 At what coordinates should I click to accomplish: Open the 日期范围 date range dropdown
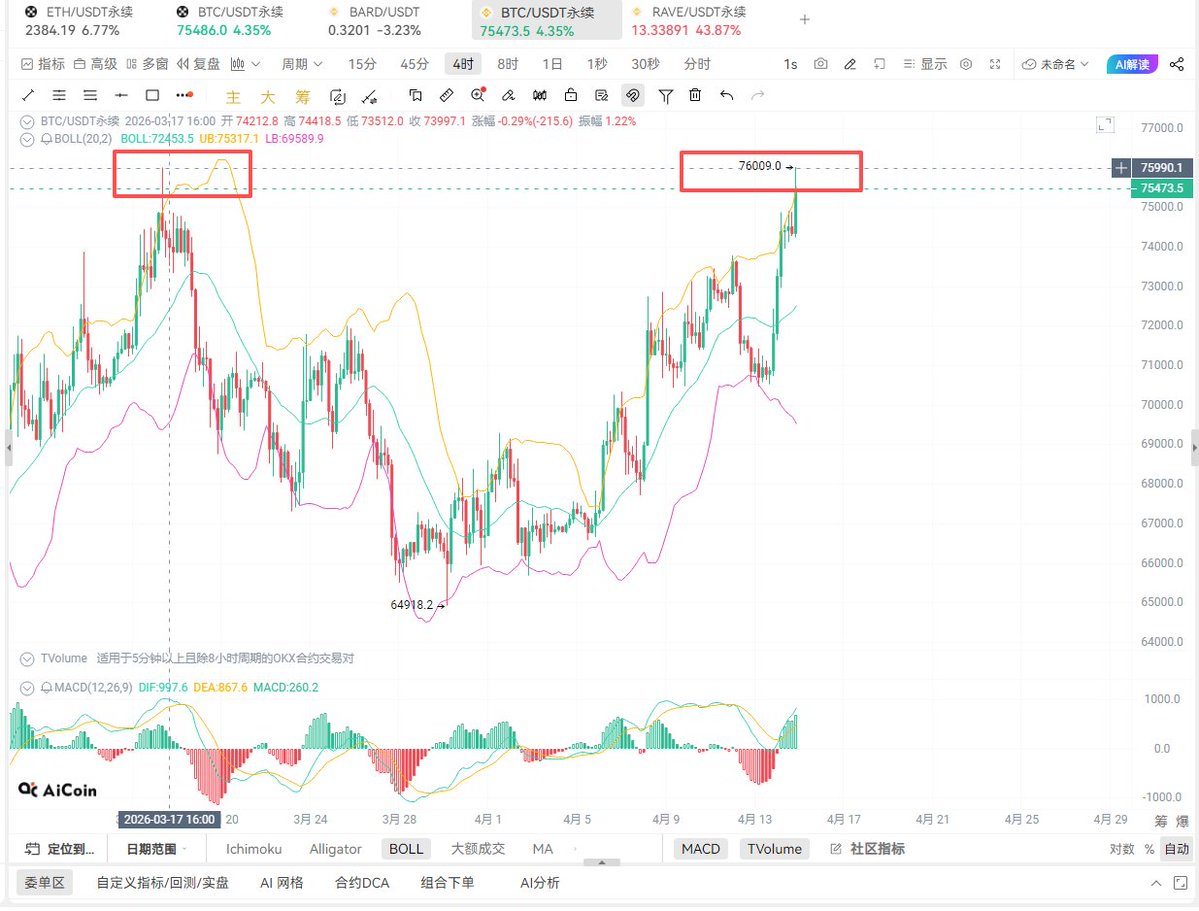tap(157, 849)
